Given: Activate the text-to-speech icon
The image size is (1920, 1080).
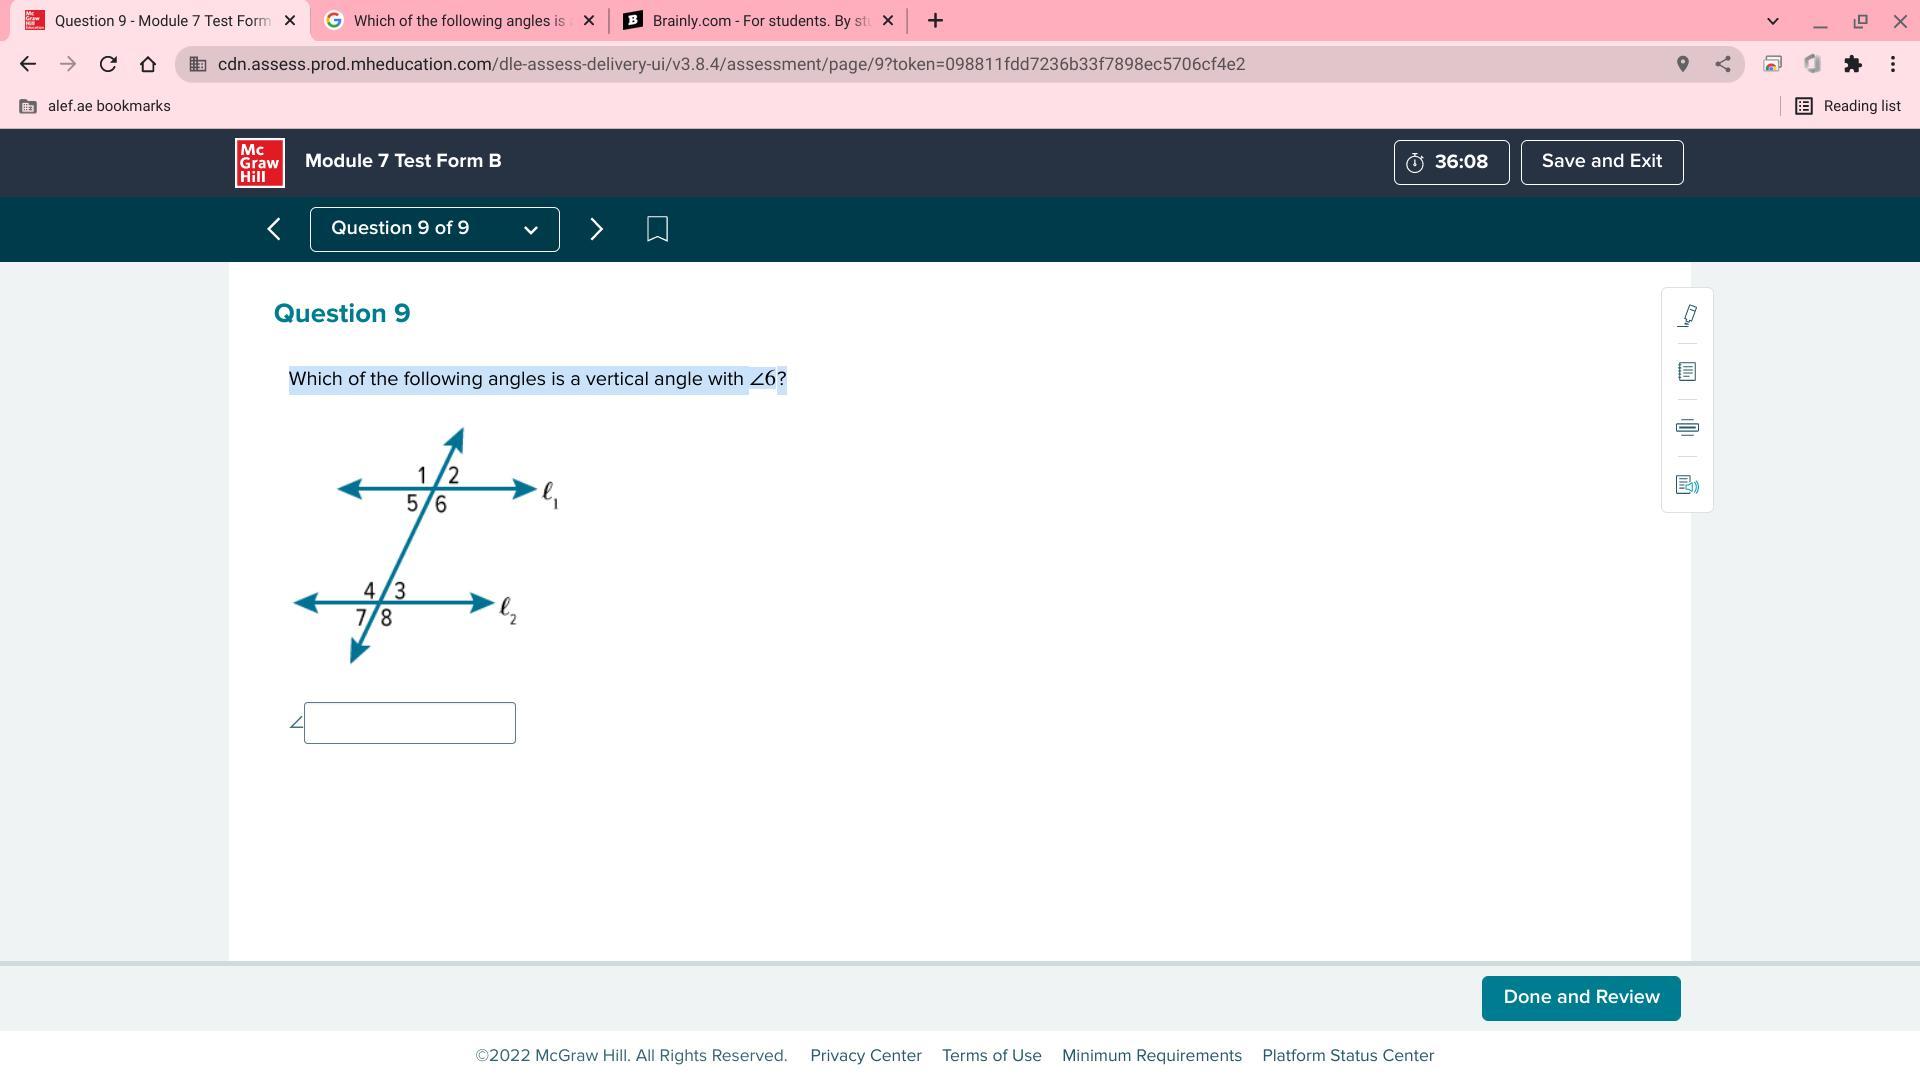Looking at the screenshot, I should coord(1687,485).
